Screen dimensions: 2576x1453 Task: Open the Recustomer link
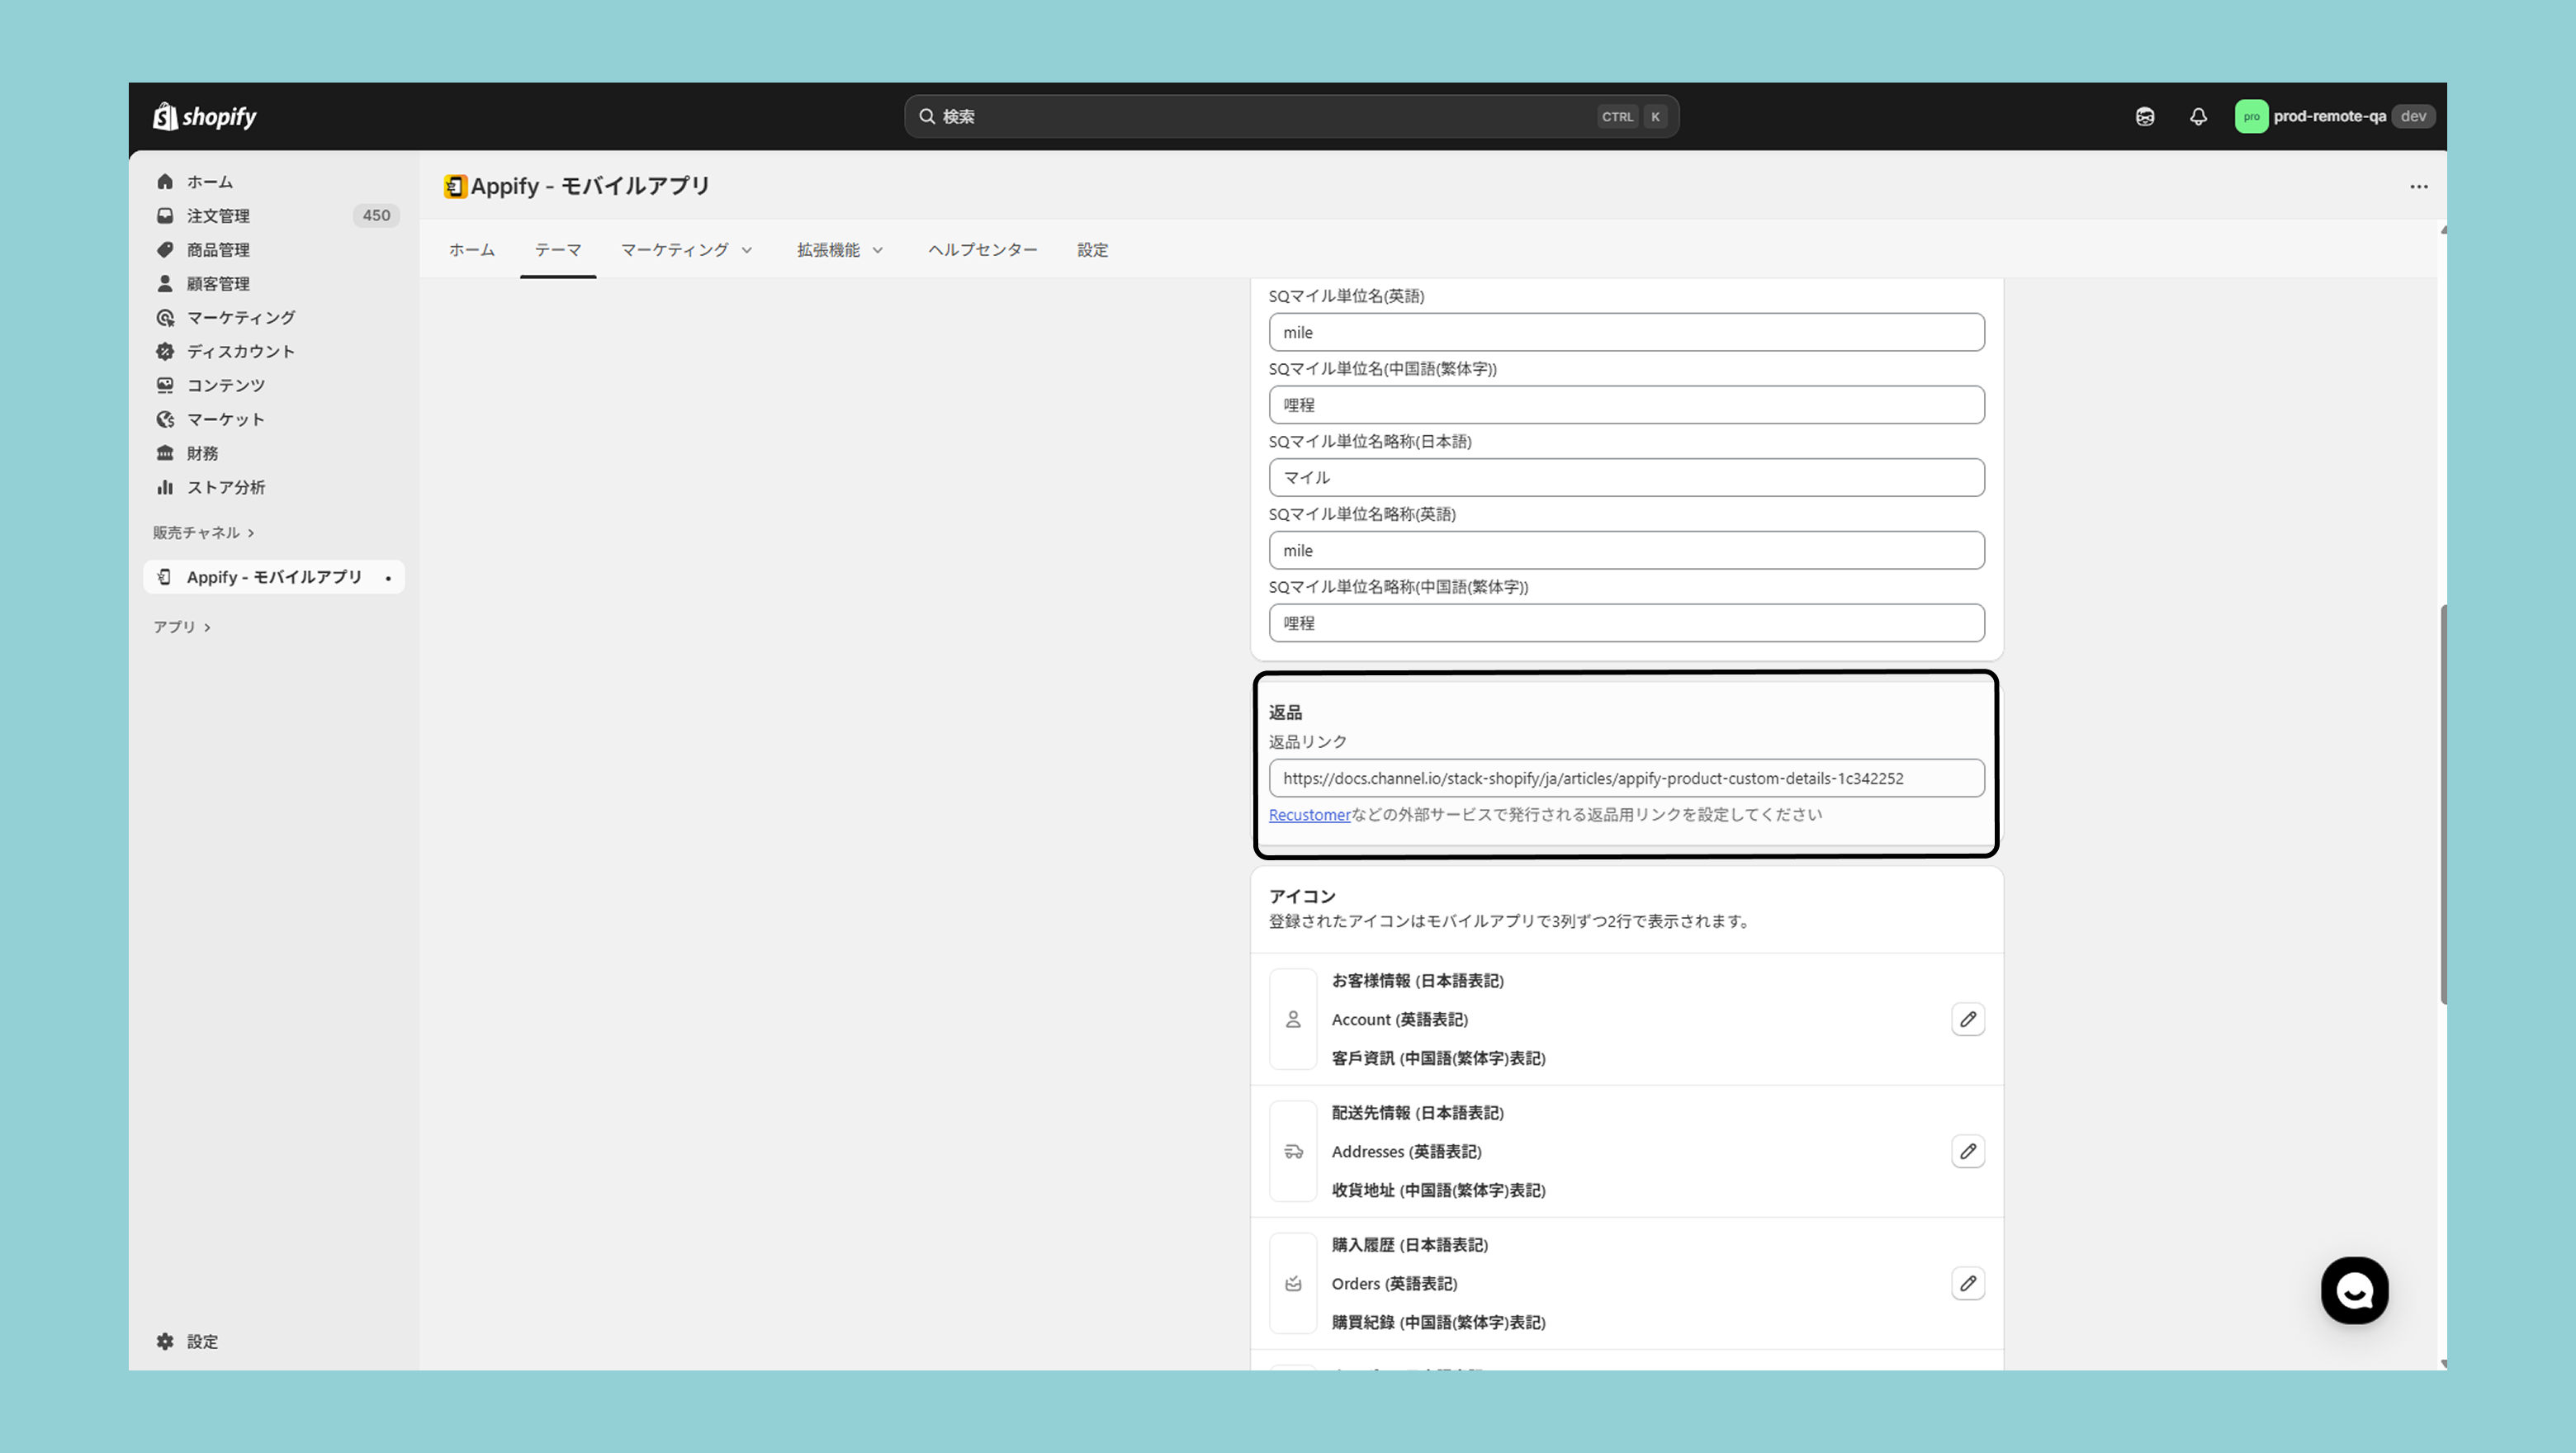pos(1309,814)
